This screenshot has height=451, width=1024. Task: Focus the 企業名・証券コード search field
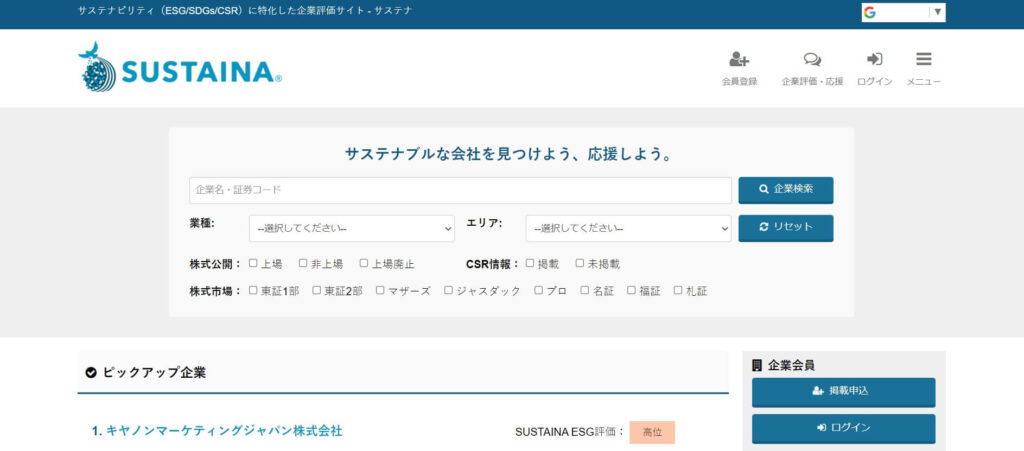[460, 191]
